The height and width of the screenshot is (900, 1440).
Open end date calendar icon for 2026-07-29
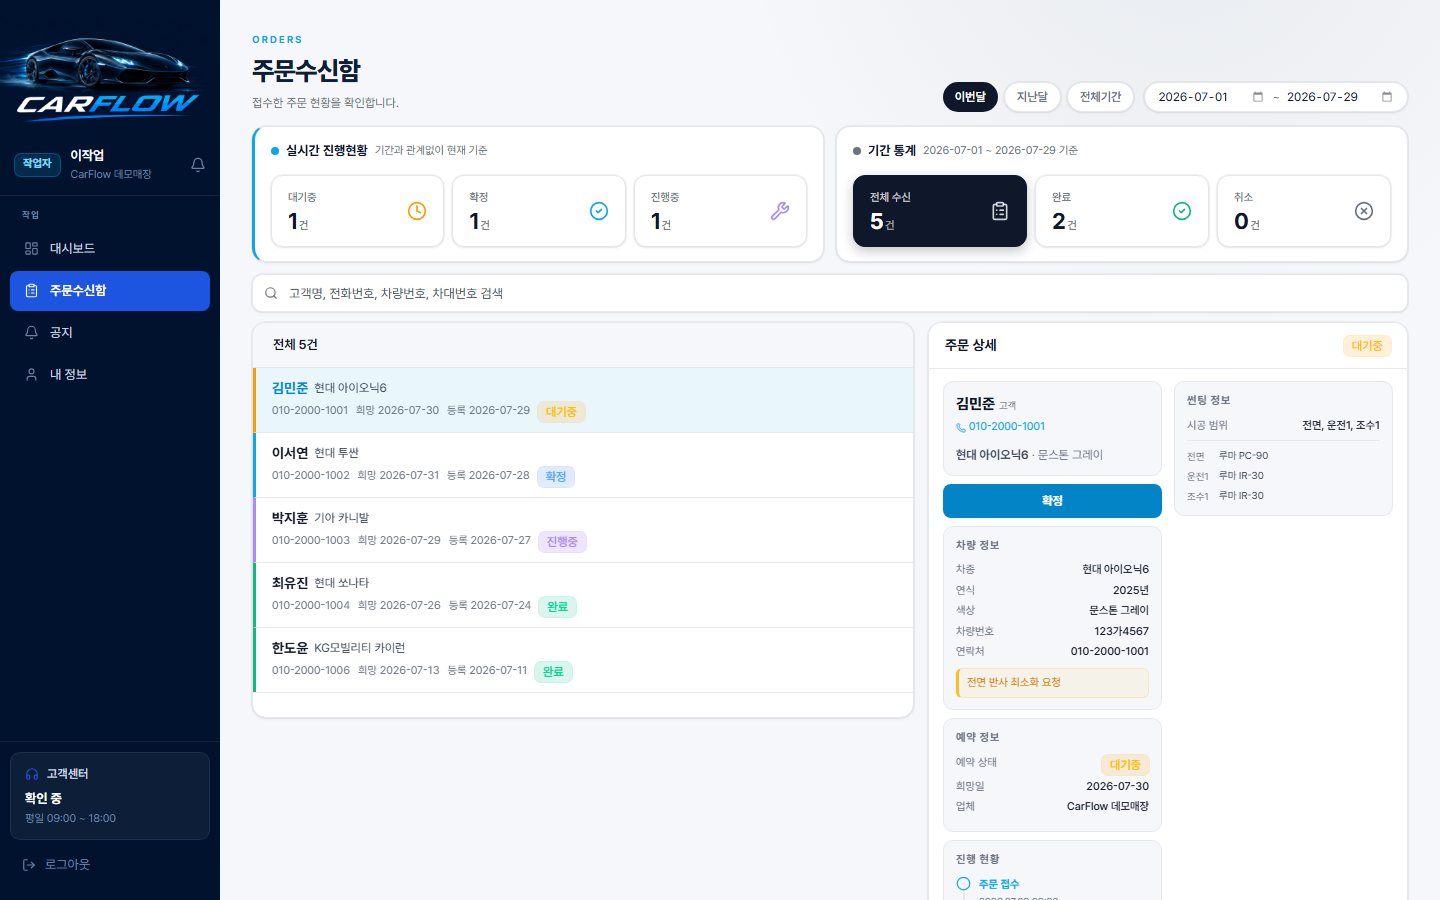point(1387,97)
